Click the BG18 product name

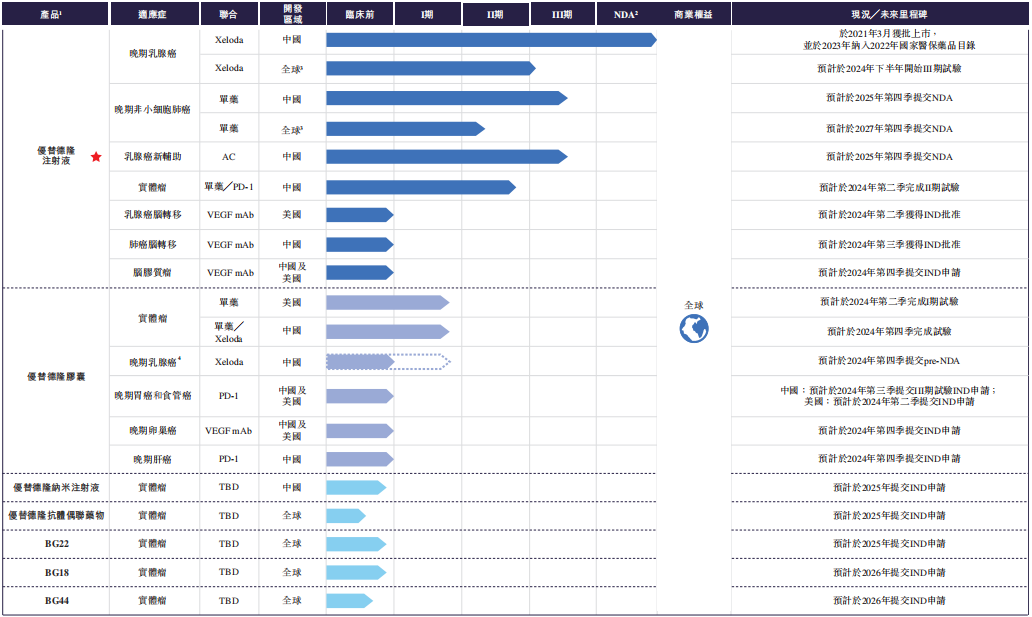[56, 572]
